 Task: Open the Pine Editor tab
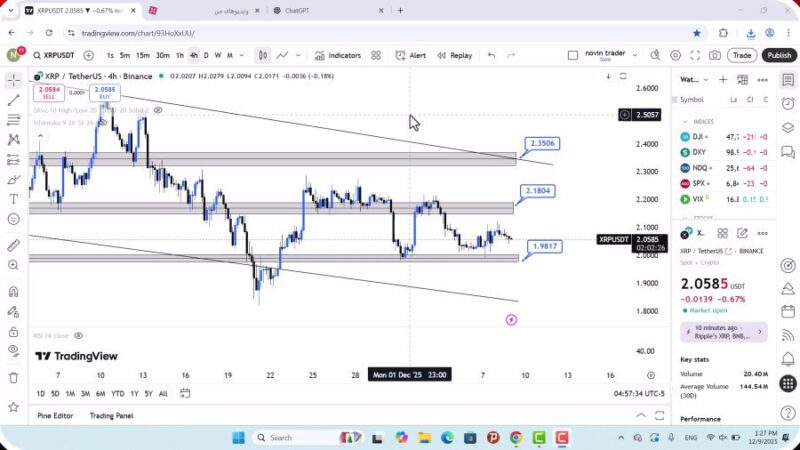55,415
